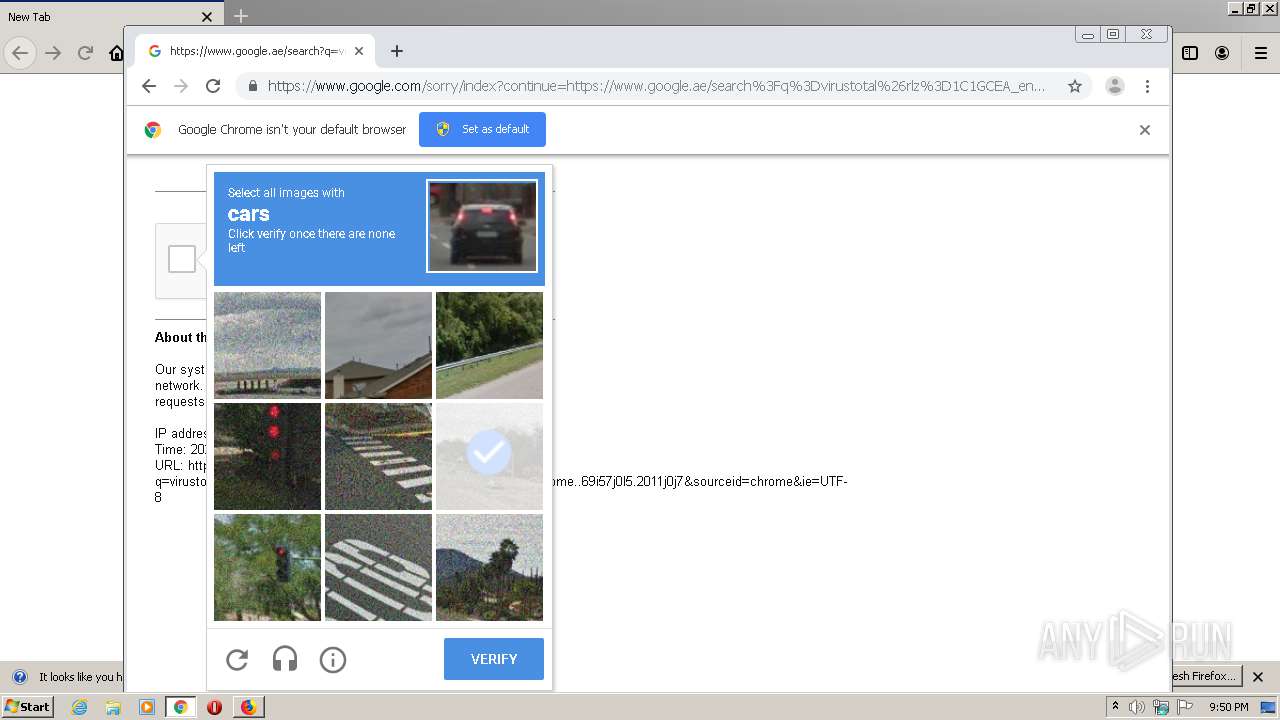Select the house rooftop image tile

378,345
